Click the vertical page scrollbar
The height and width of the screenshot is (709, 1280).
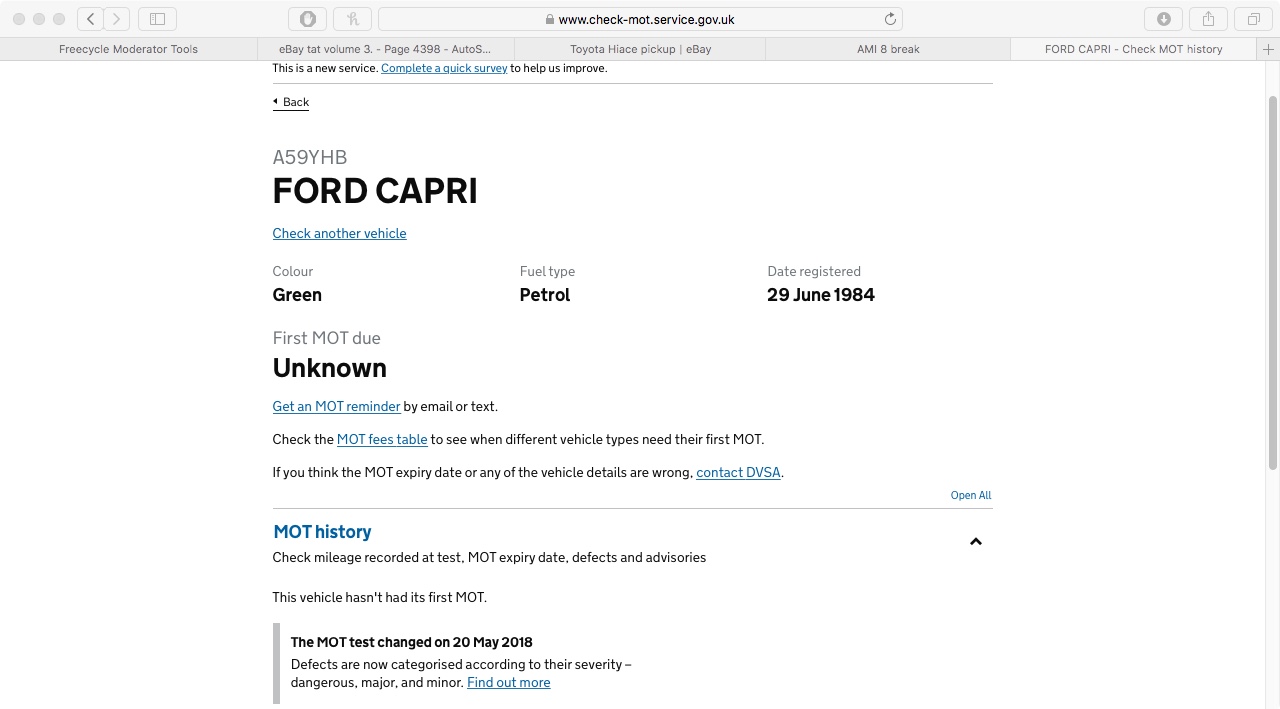click(1273, 282)
